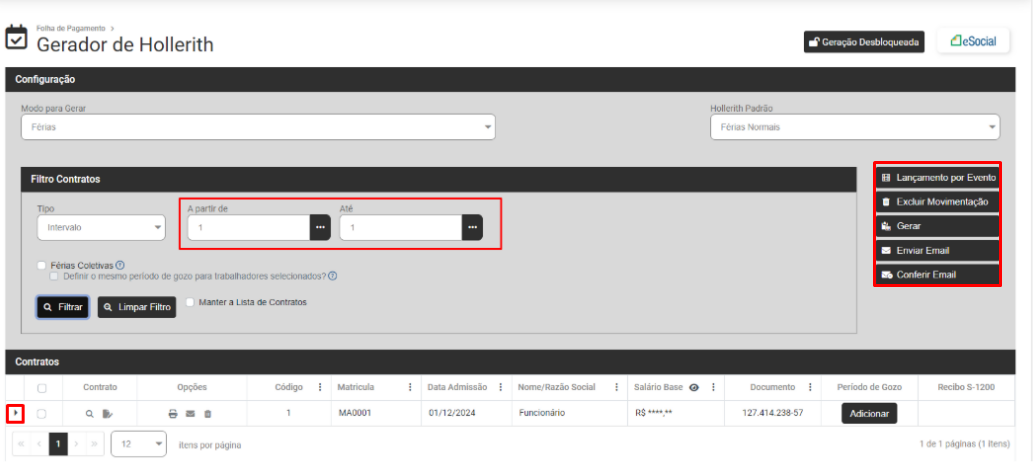
Task: Click the edit document icon in the Contrato column
Action: coord(107,413)
